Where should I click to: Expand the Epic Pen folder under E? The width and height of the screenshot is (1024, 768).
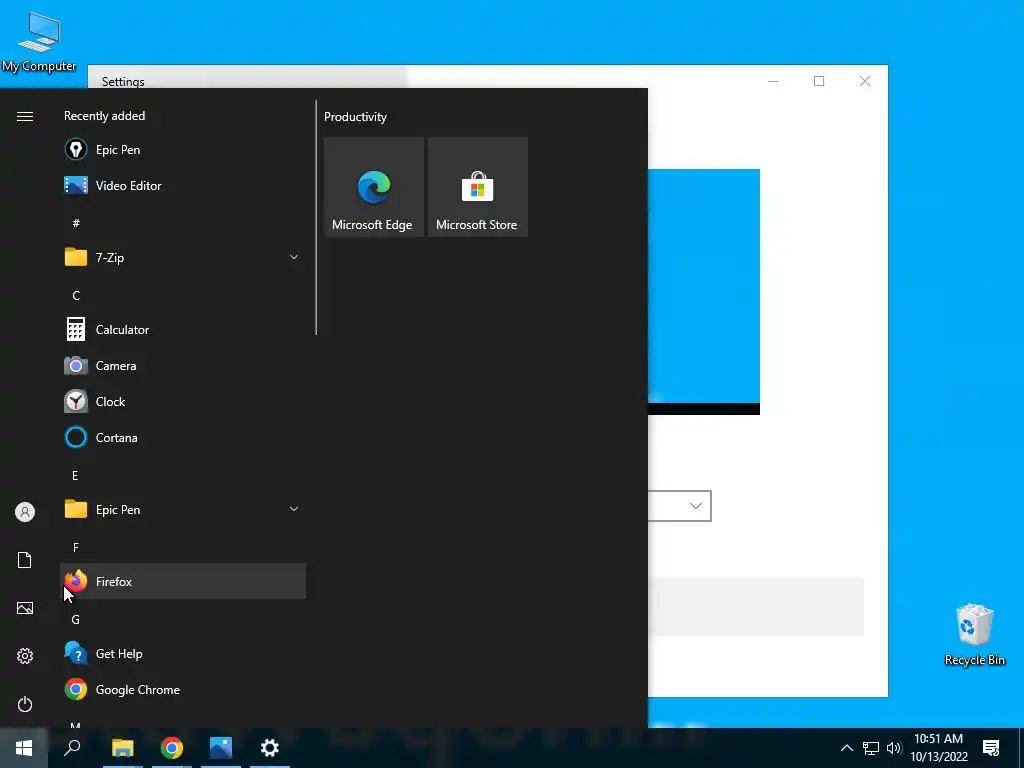coord(183,509)
